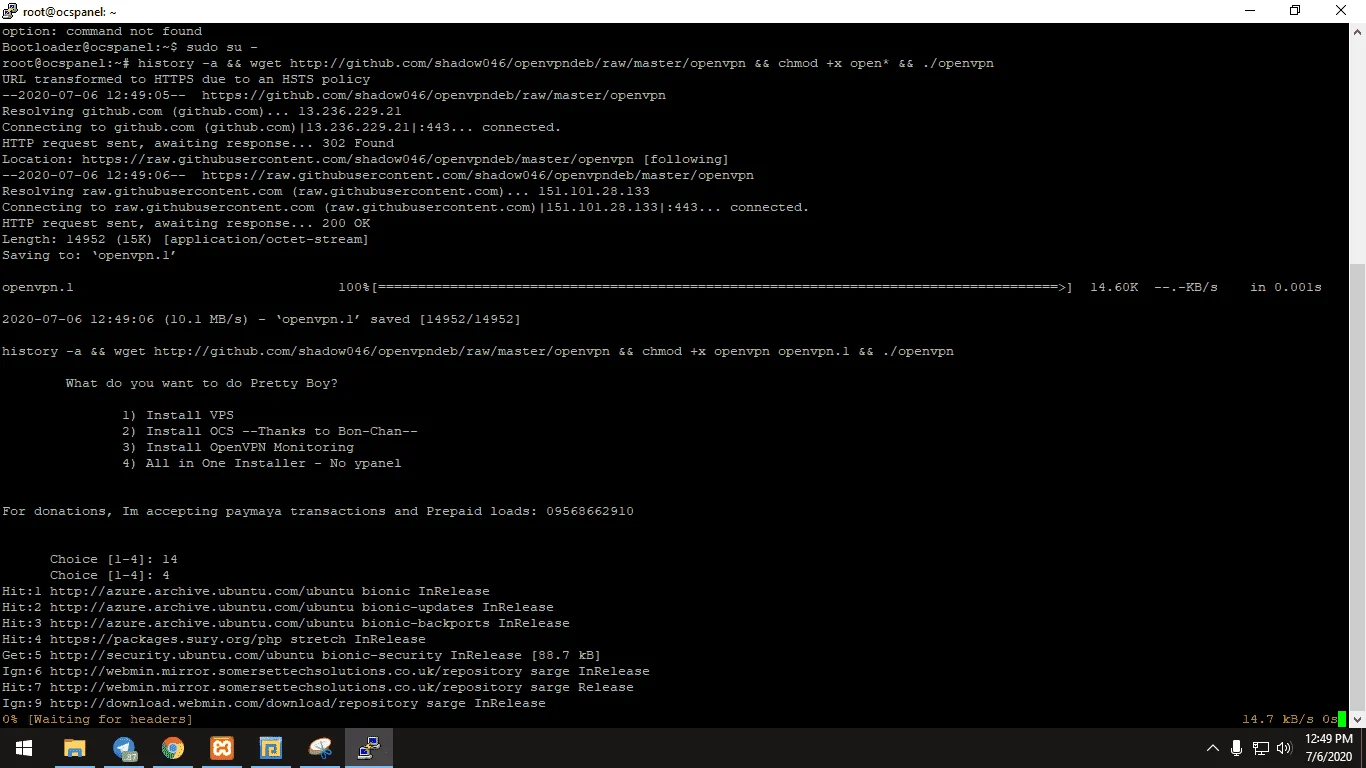Open Google Chrome from the taskbar
1366x768 pixels.
[x=173, y=748]
